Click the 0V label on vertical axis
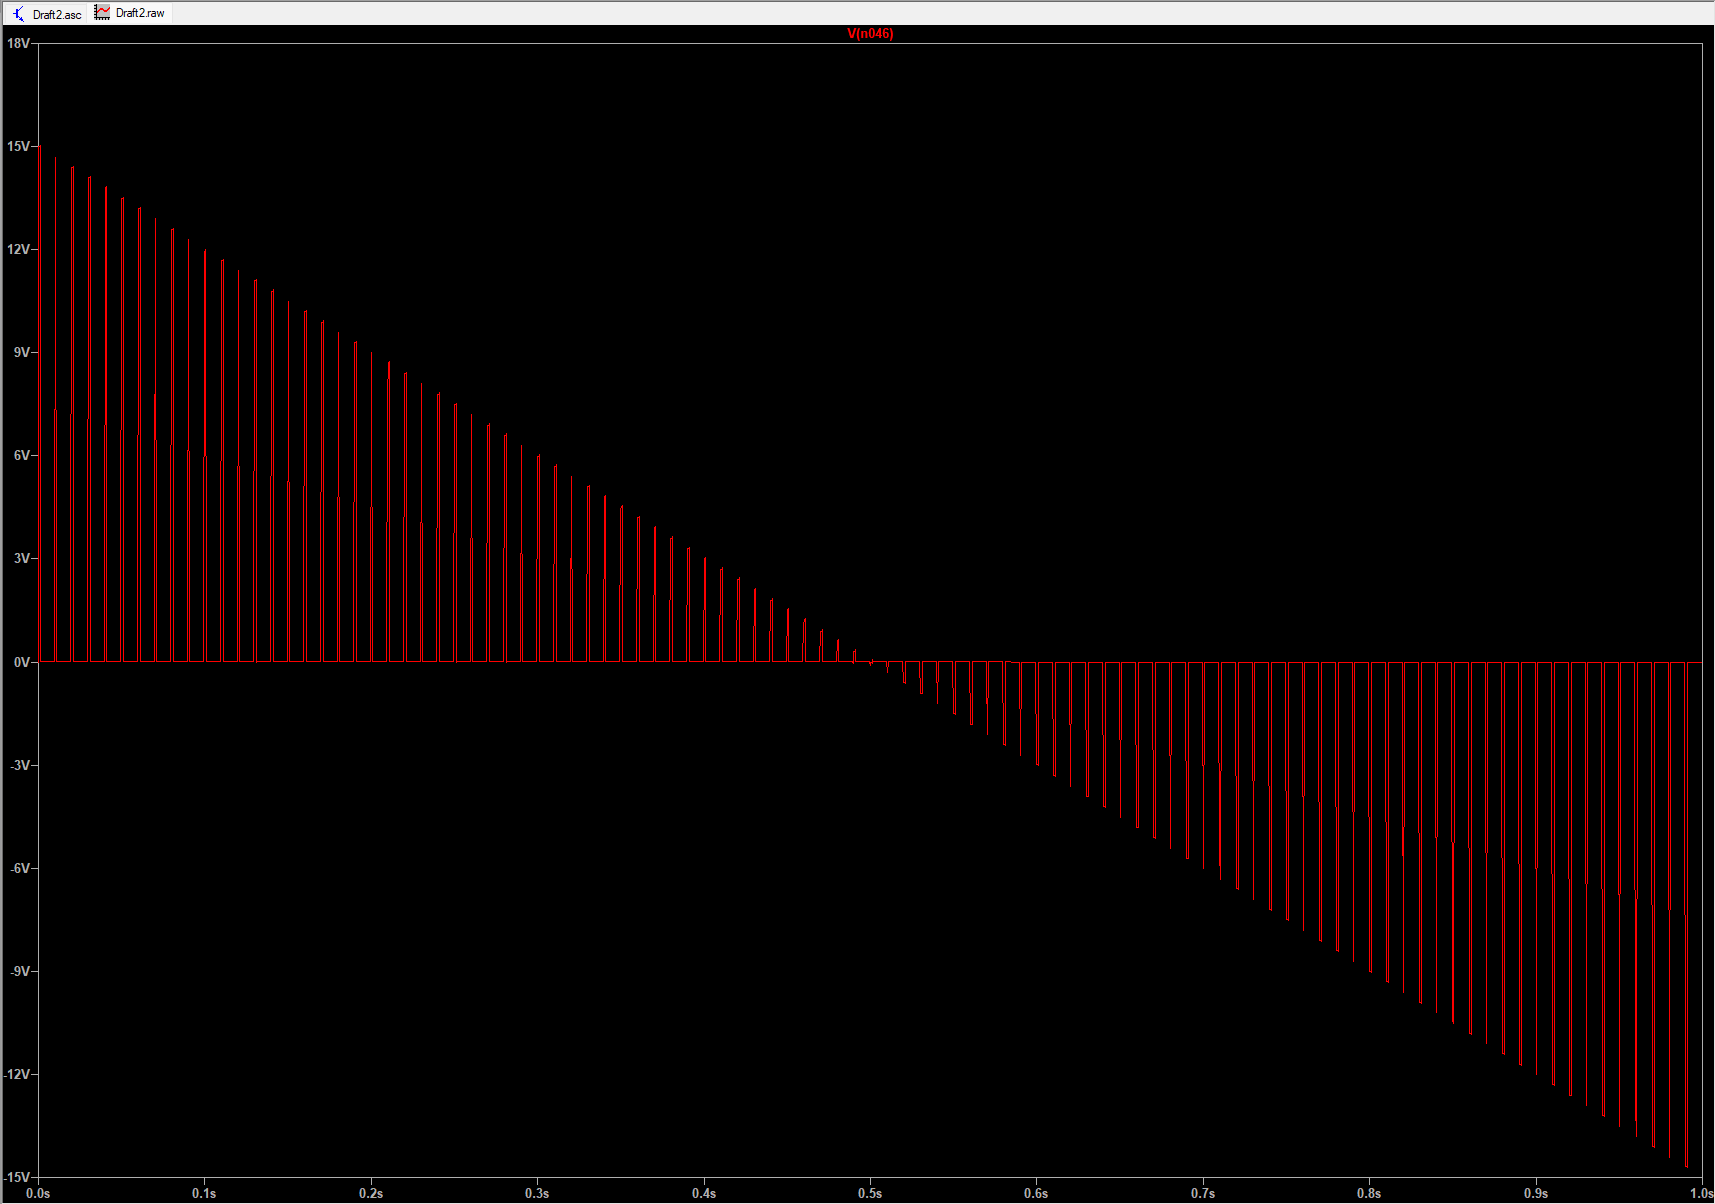The width and height of the screenshot is (1715, 1204). click(20, 662)
